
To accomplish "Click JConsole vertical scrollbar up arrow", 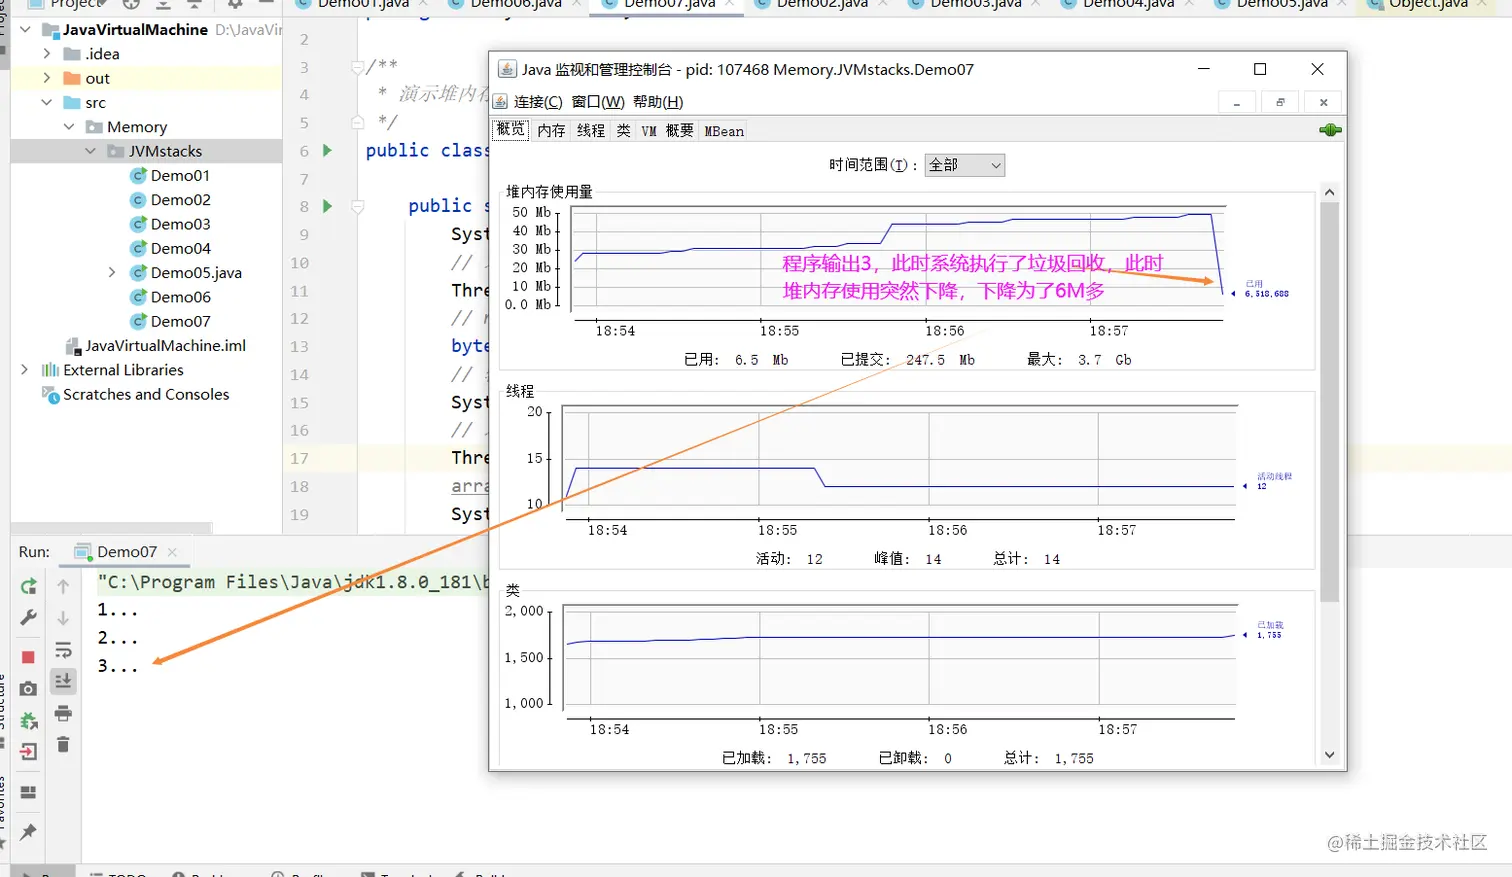I will (x=1329, y=192).
